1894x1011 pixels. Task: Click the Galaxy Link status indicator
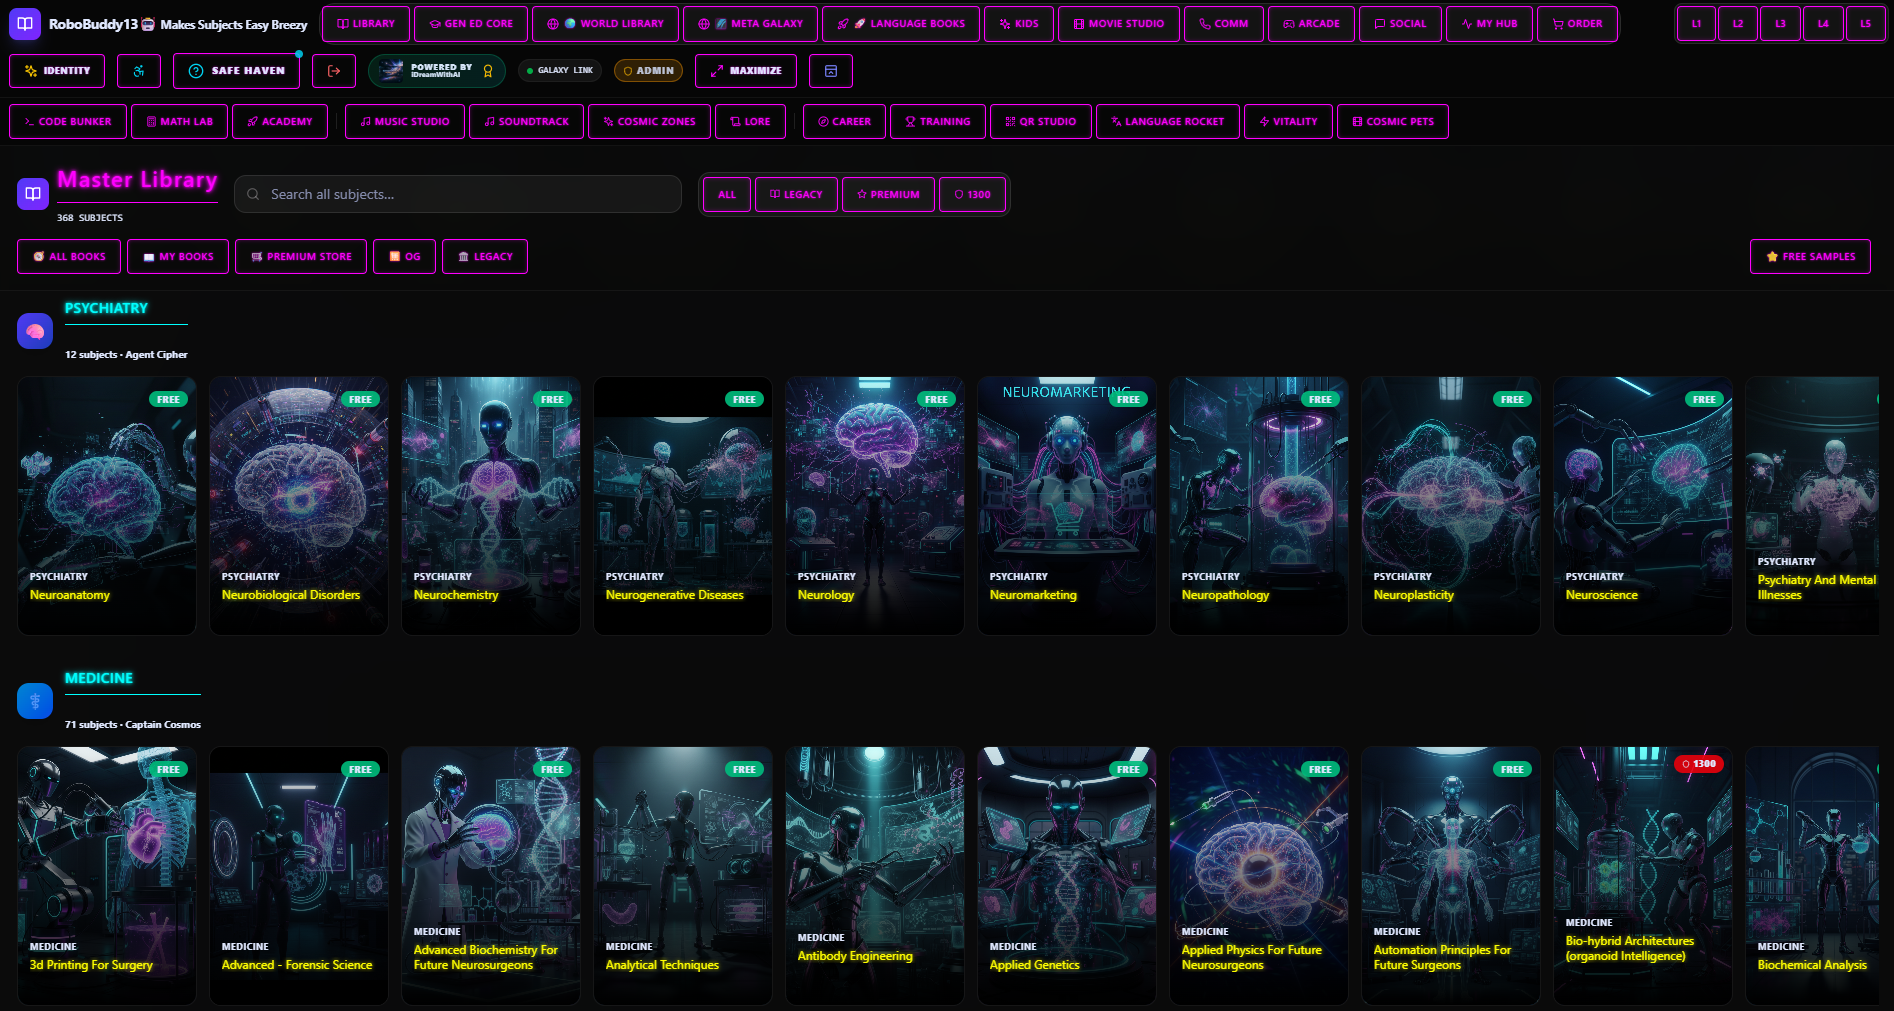(x=560, y=71)
